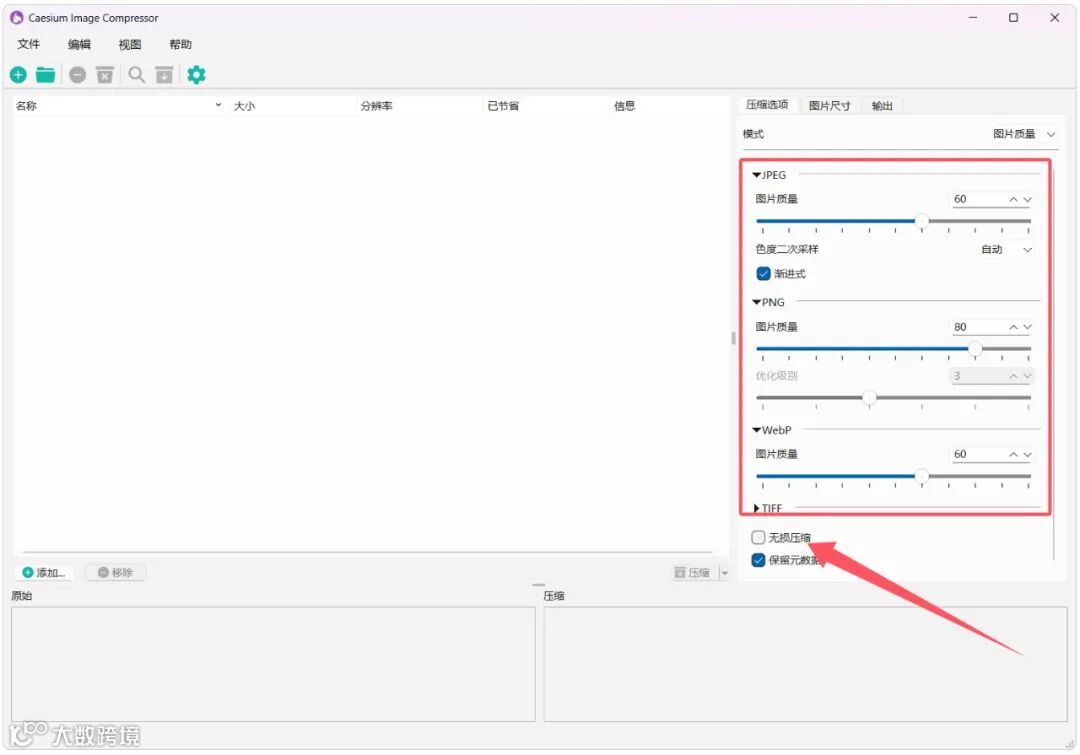Decrease JPEG quality with the down arrow
Screen dimensions: 1080x755
tap(1027, 199)
